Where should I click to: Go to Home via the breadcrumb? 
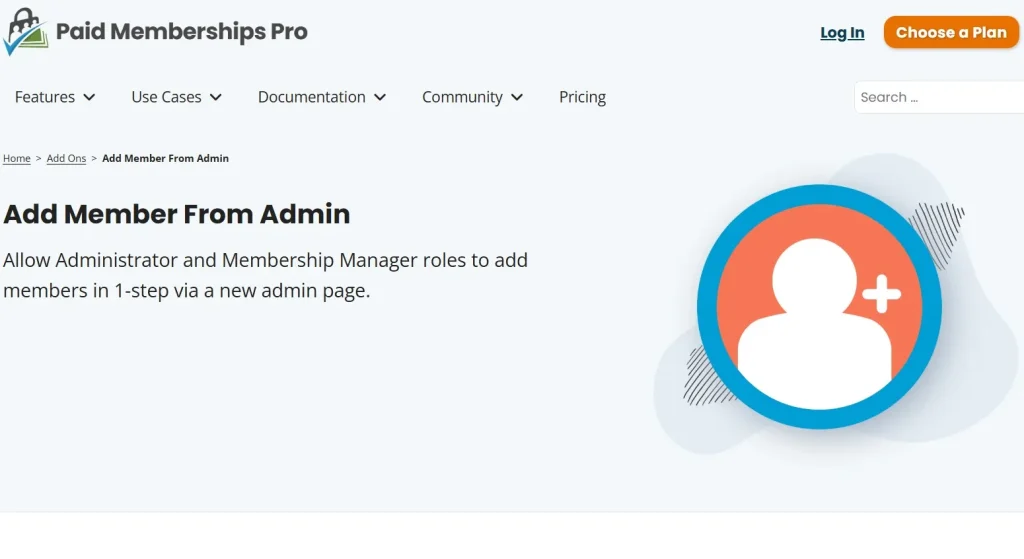click(17, 159)
